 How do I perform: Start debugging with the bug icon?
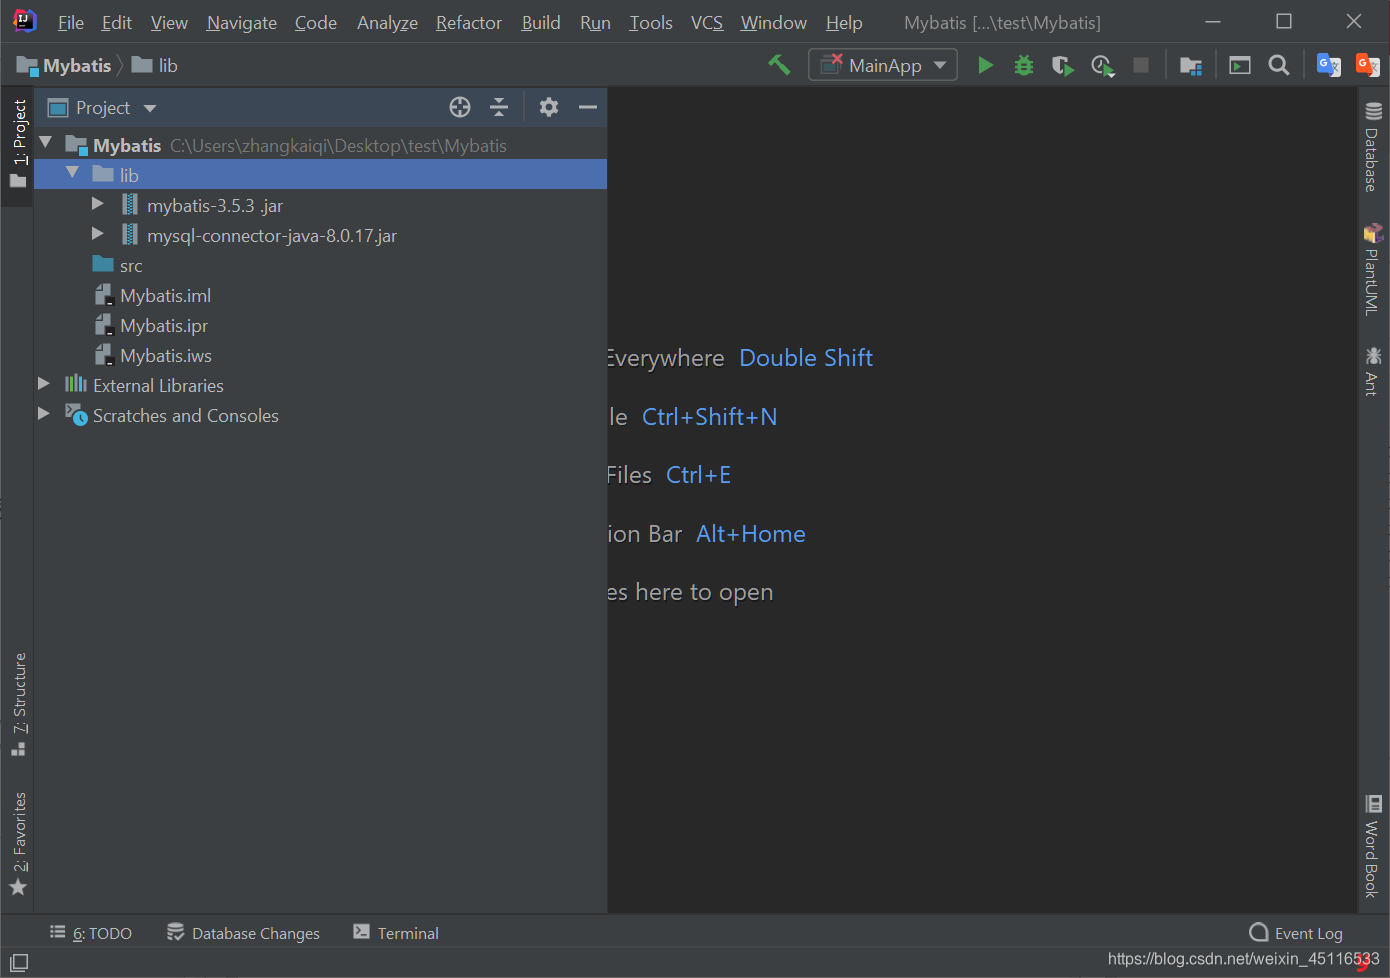pos(1024,65)
